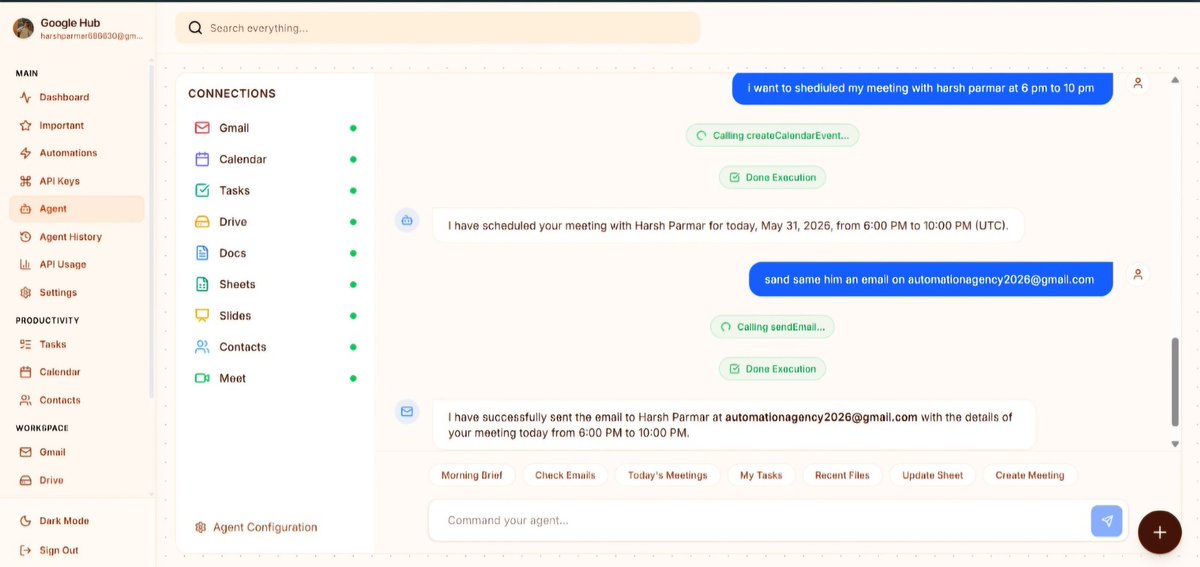
Task: Click user avatar beside meeting request message
Action: coord(1138,83)
